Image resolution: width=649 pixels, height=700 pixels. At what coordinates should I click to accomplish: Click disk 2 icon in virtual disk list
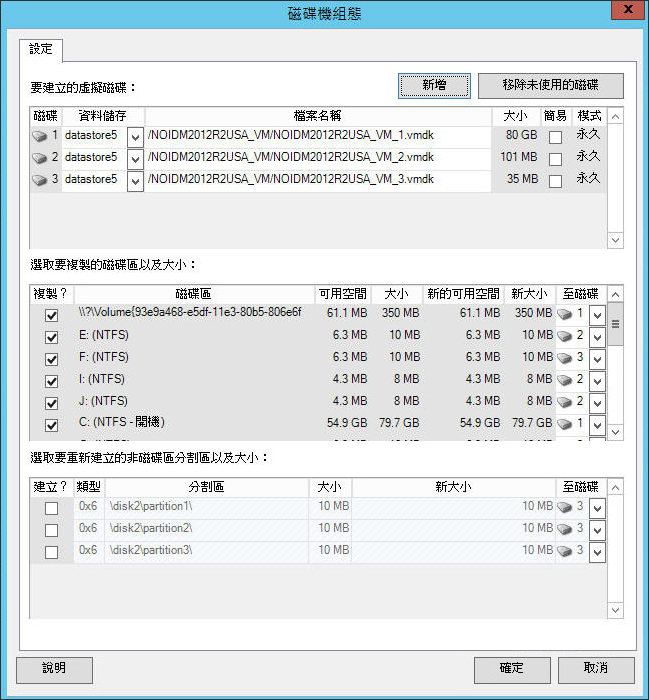[x=40, y=158]
